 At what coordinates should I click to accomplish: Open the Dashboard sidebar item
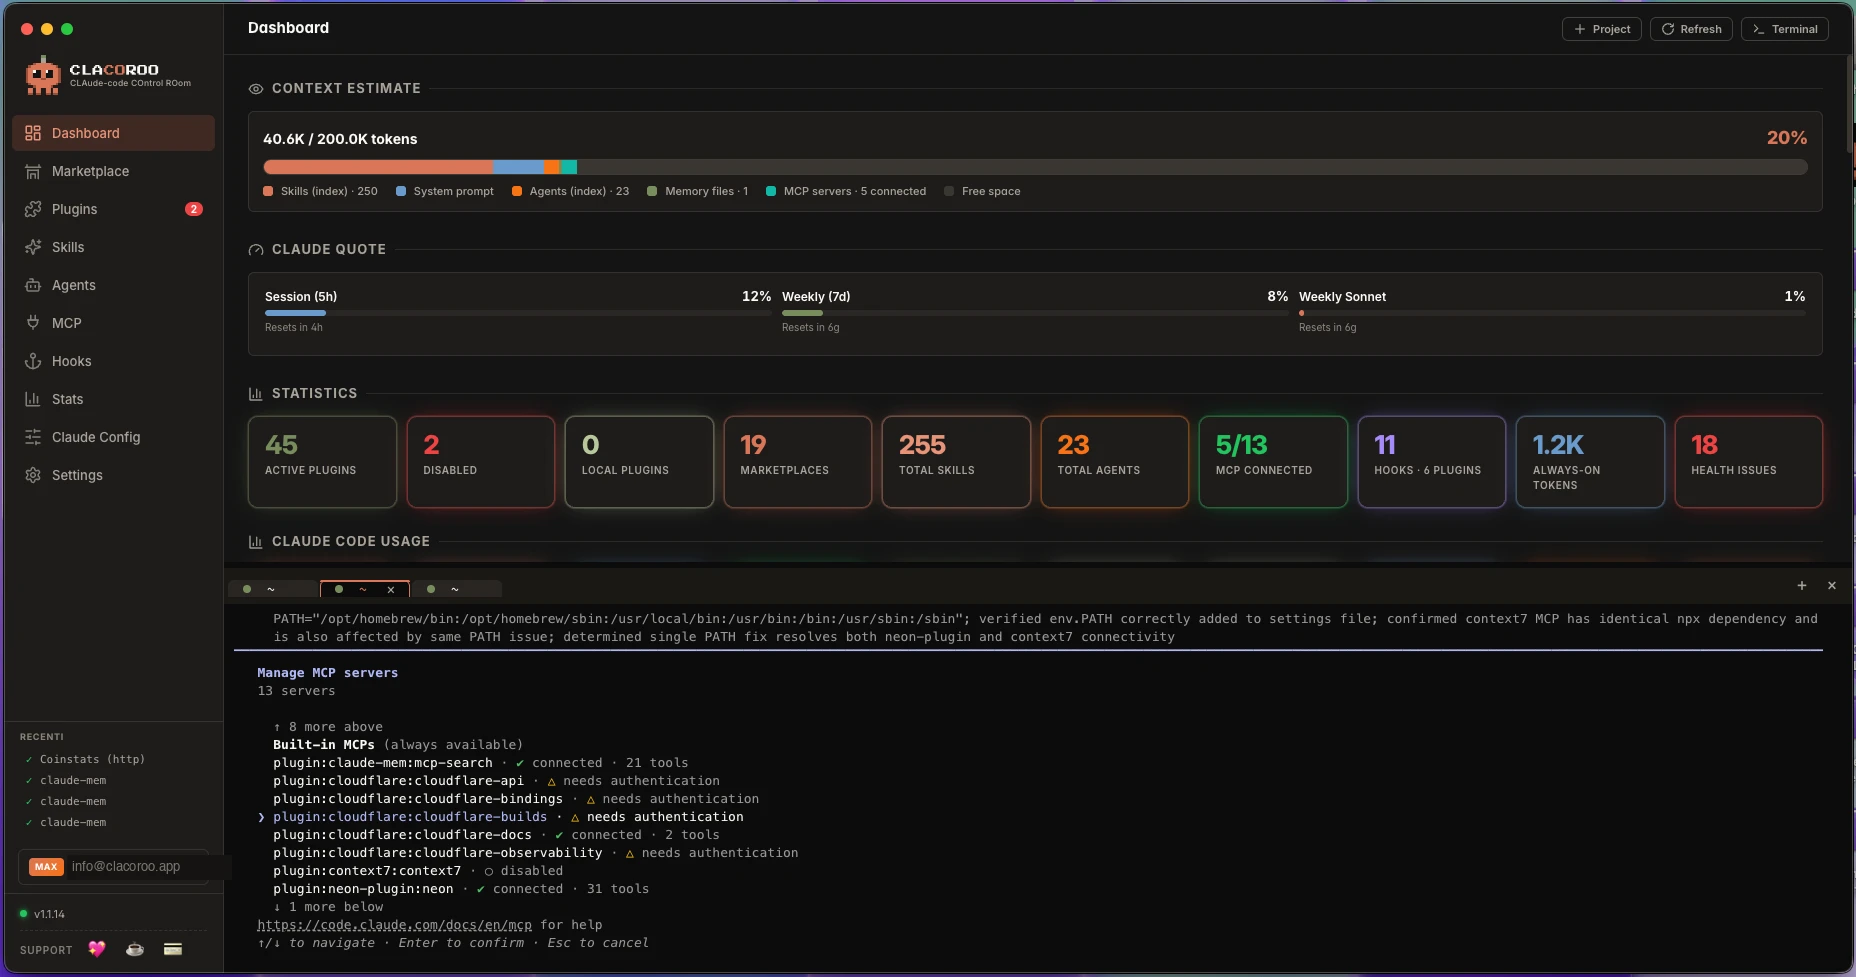[x=113, y=133]
